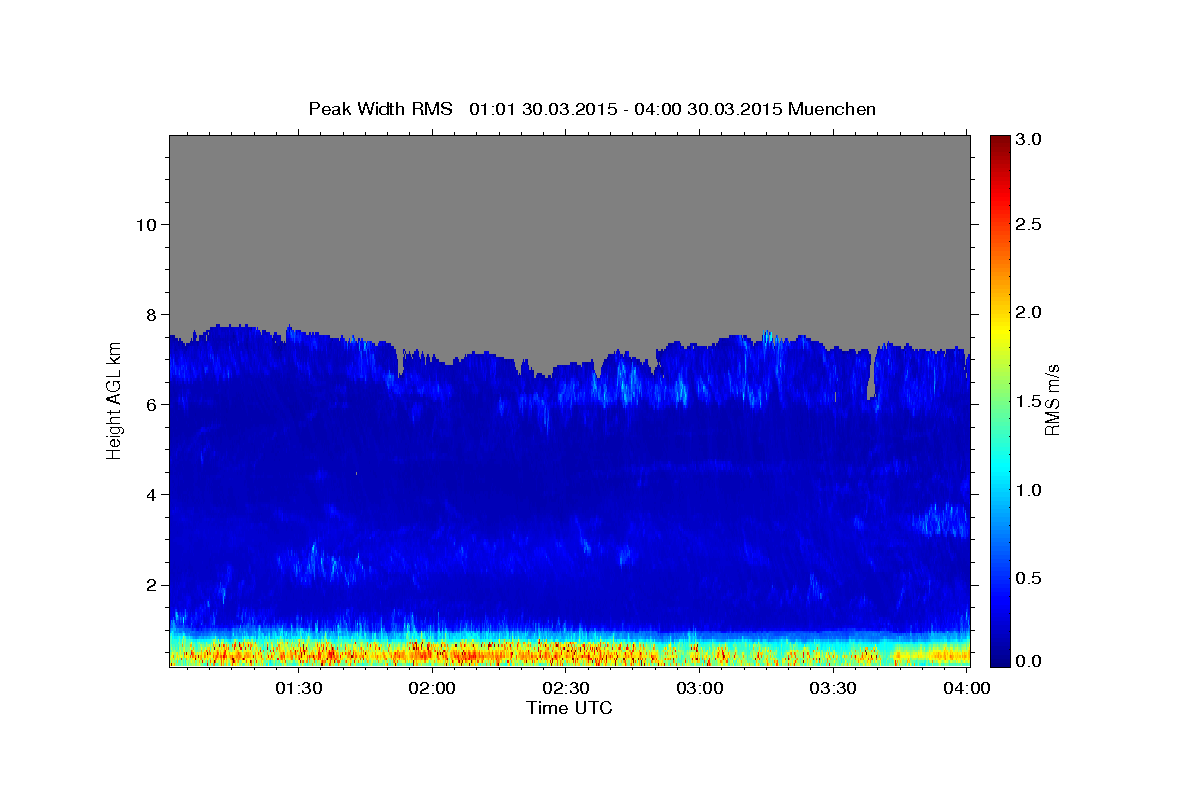Click the 02:30 time tick label
This screenshot has height=800, width=1200.
565,688
